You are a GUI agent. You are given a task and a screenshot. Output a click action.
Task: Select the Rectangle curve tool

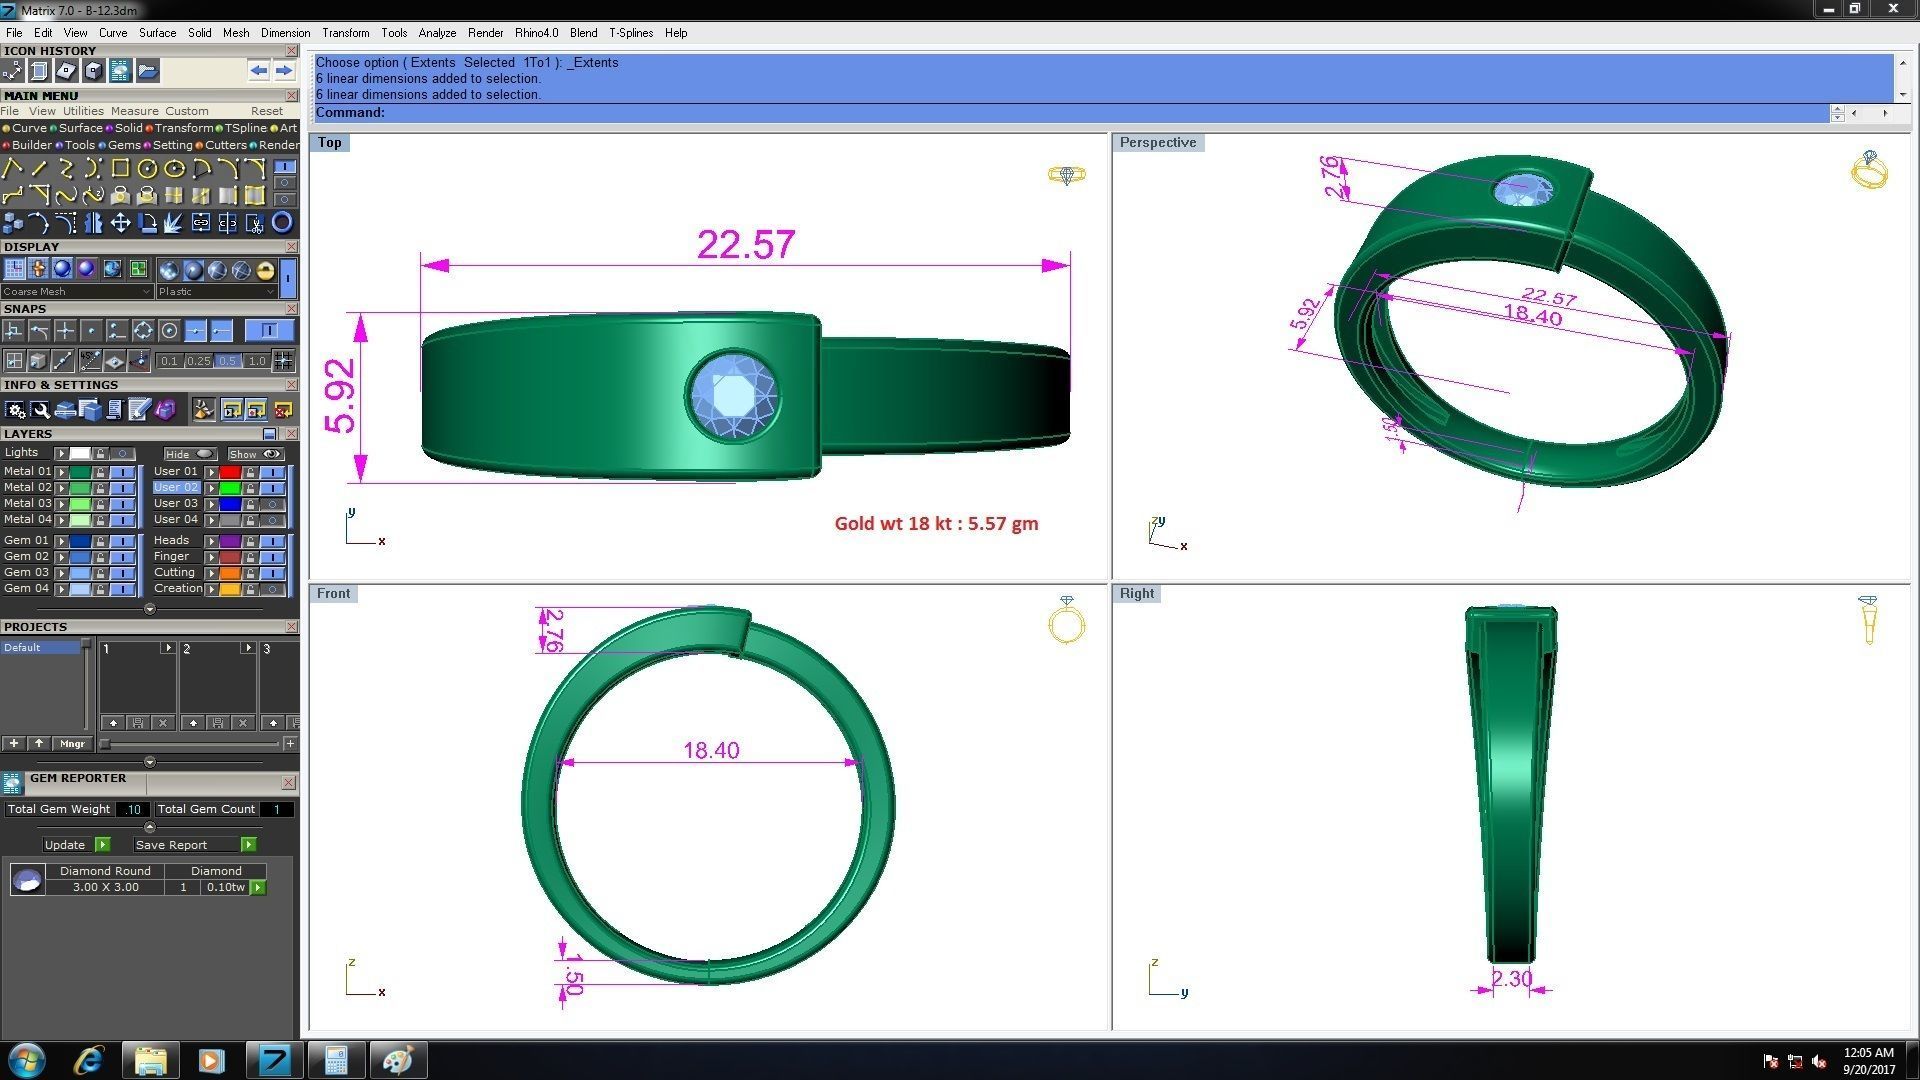(x=120, y=169)
